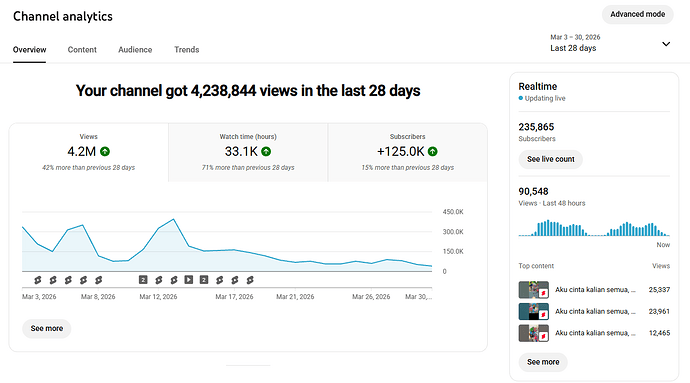The width and height of the screenshot is (690, 383).
Task: Open the date range chevron dropdown
Action: point(666,44)
